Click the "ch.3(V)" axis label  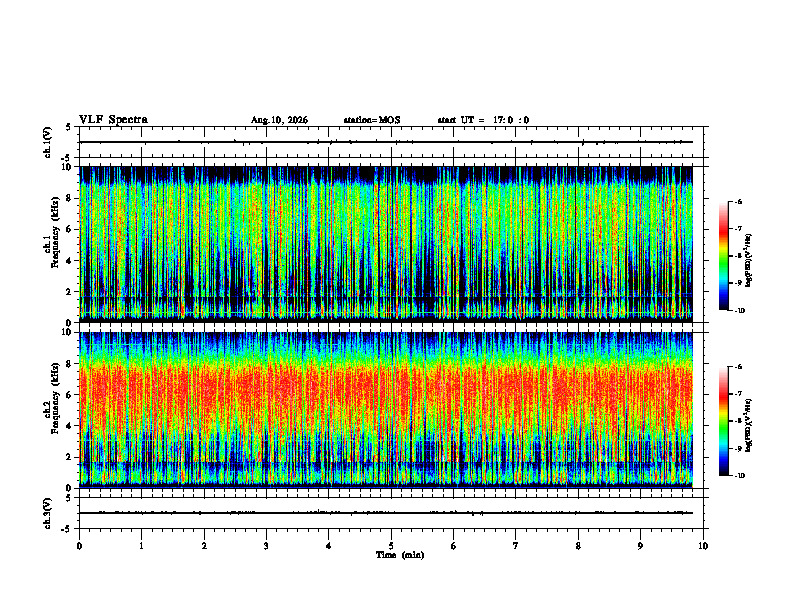[47, 514]
